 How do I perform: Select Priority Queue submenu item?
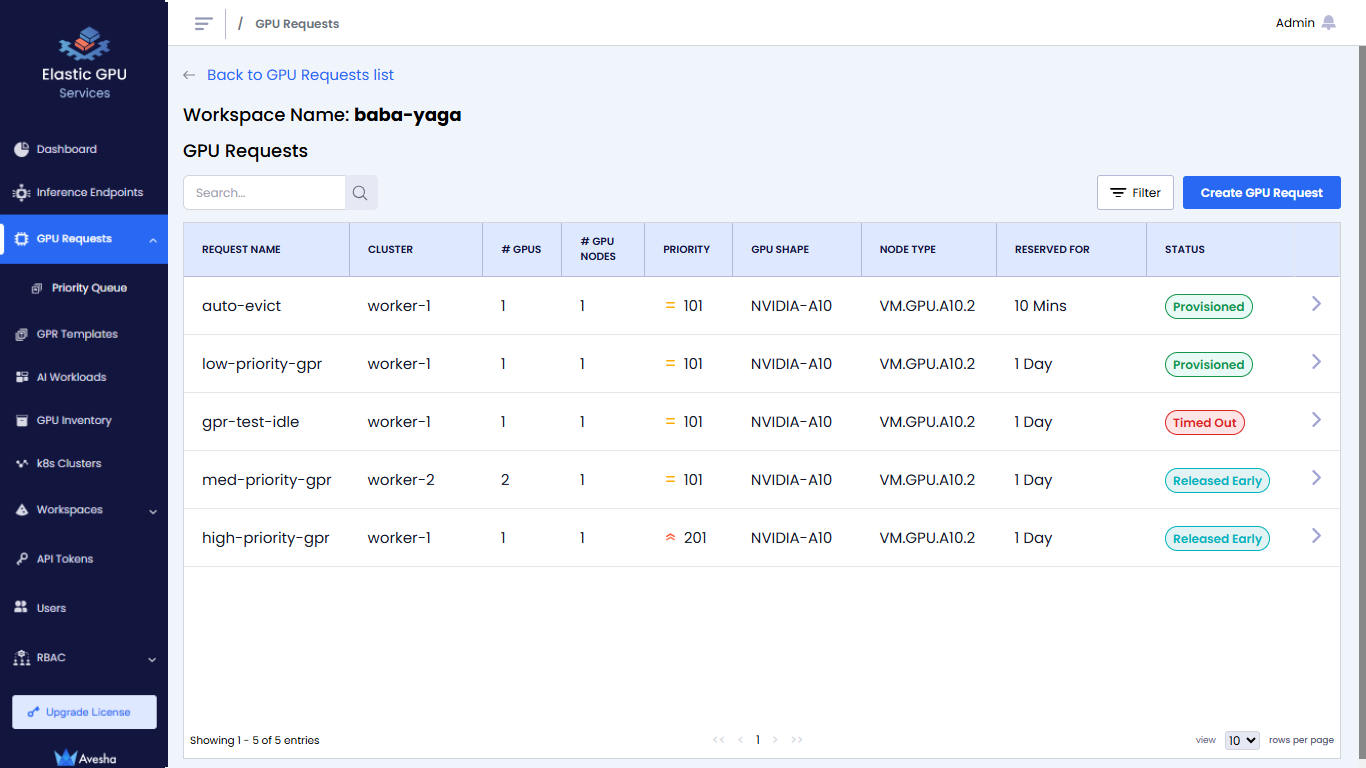89,288
